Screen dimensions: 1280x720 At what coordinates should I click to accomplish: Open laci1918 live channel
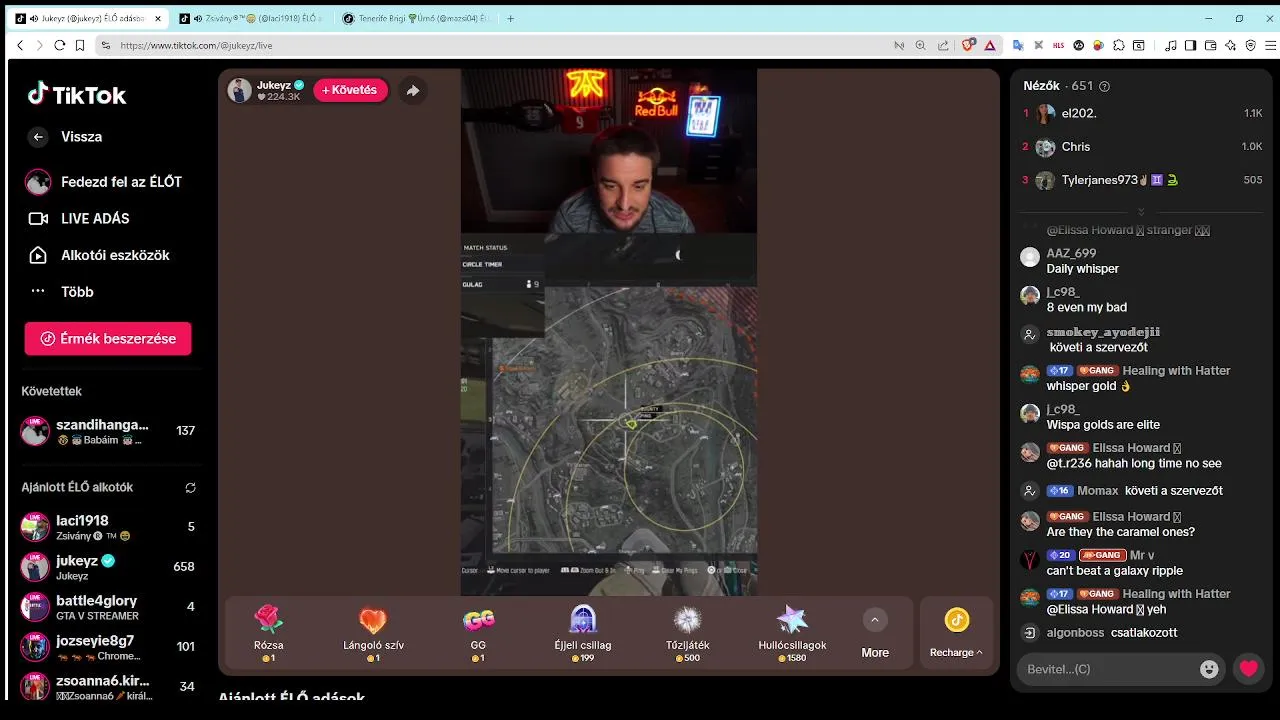pos(108,527)
